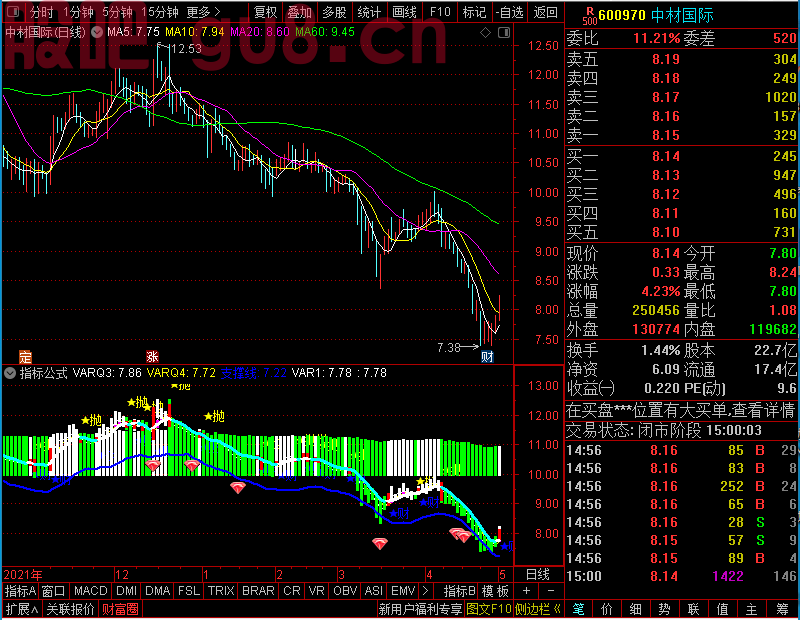Open the 统计 statistics tool
Screen dimensions: 800x620
click(369, 12)
